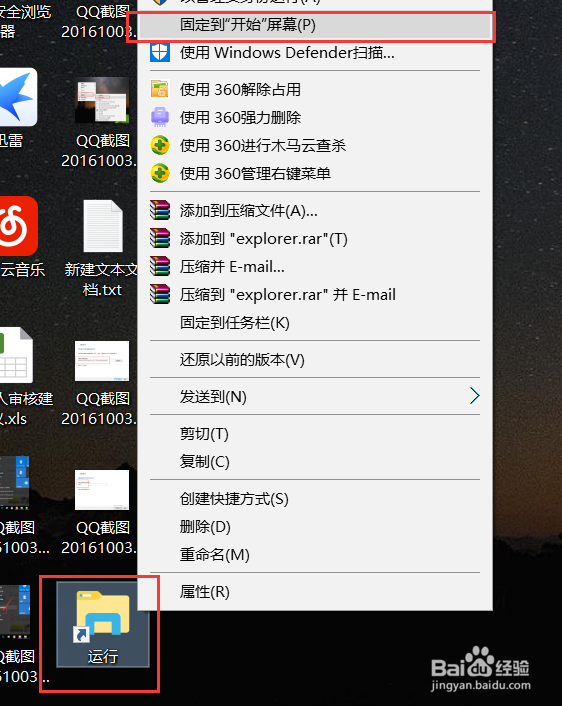Click the icon beside 360管理右键菜单
562x706 pixels.
point(160,173)
